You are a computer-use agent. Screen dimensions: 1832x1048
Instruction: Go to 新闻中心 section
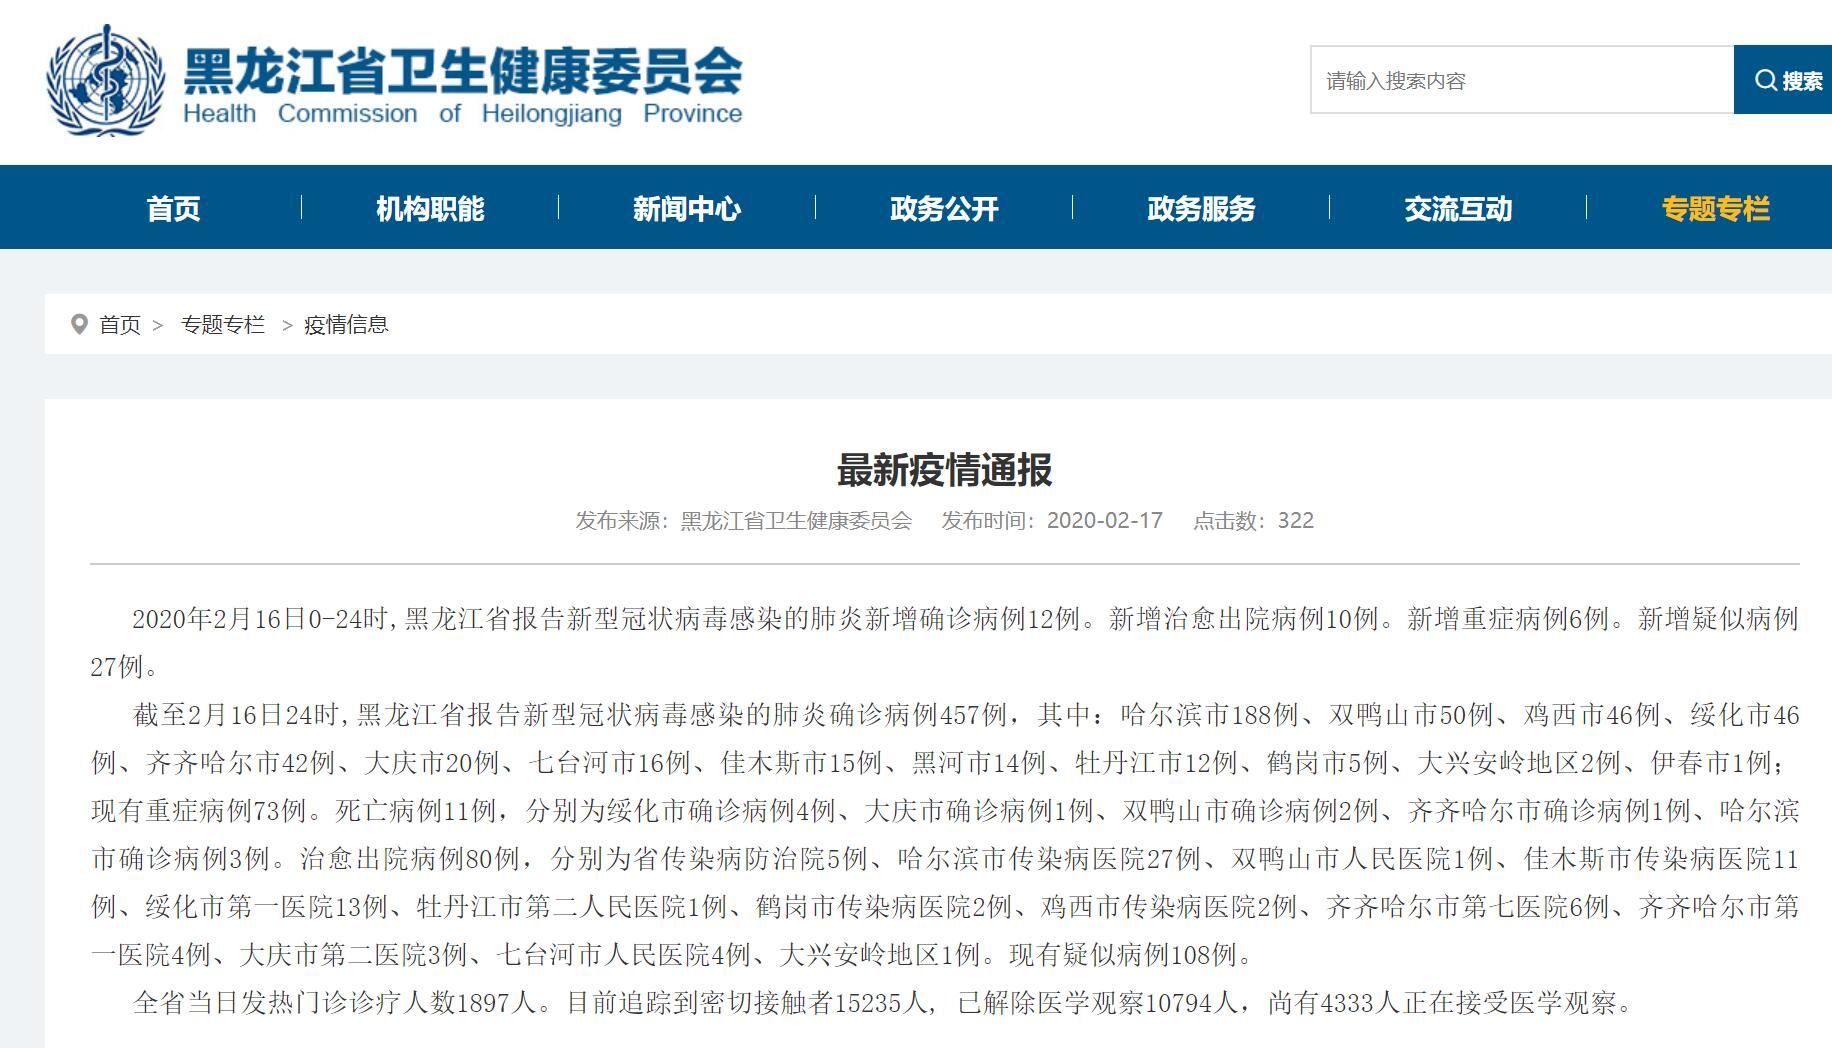click(687, 208)
